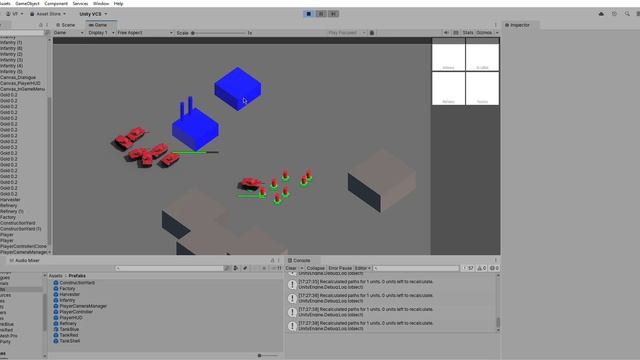The width and height of the screenshot is (640, 360).
Task: Click the Project panel lock icon
Action: coord(273,260)
